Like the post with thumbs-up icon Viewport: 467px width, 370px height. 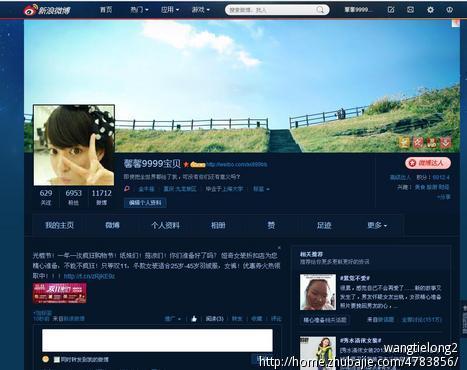[x=194, y=319]
